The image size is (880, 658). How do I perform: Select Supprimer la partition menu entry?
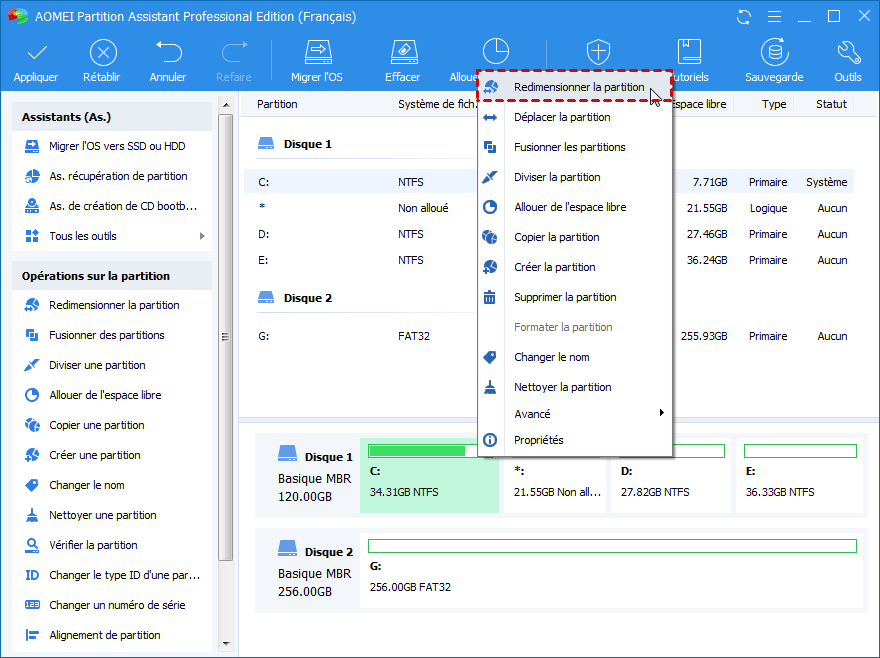[564, 297]
